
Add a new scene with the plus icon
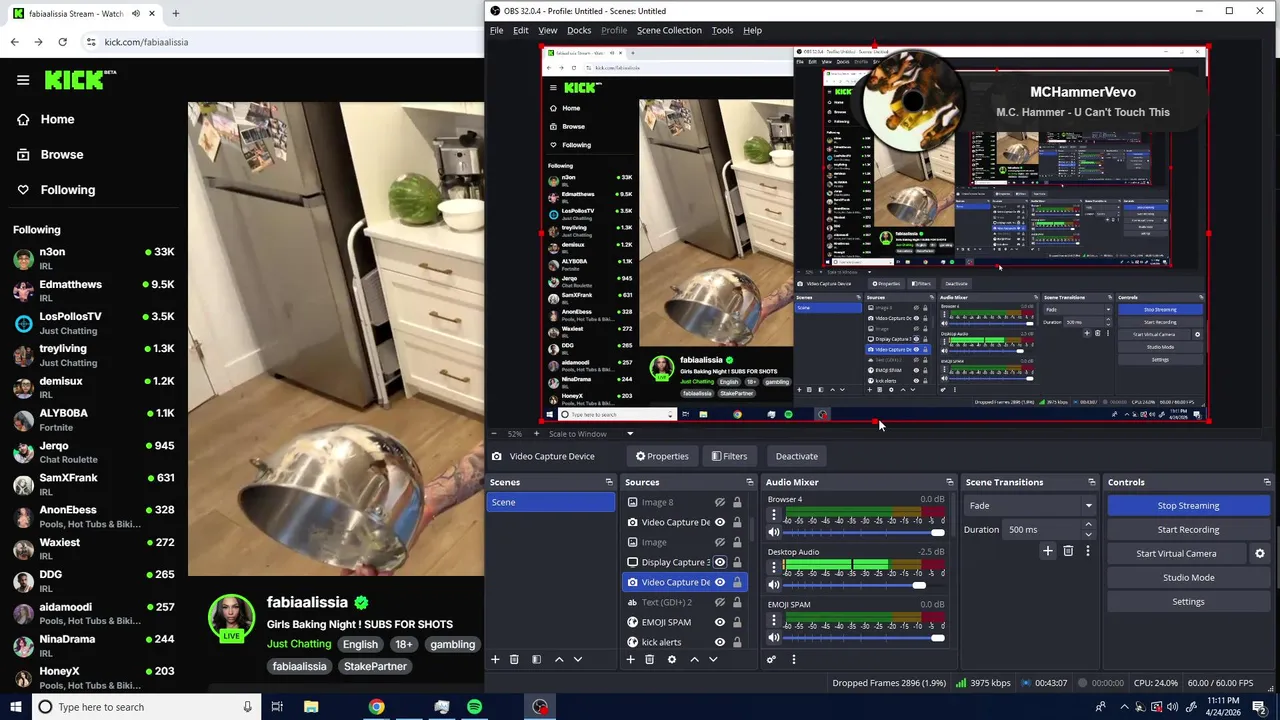tap(495, 660)
